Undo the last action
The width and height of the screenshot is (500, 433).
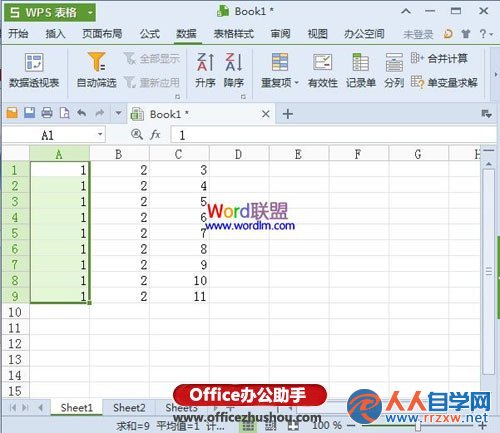click(x=82, y=113)
